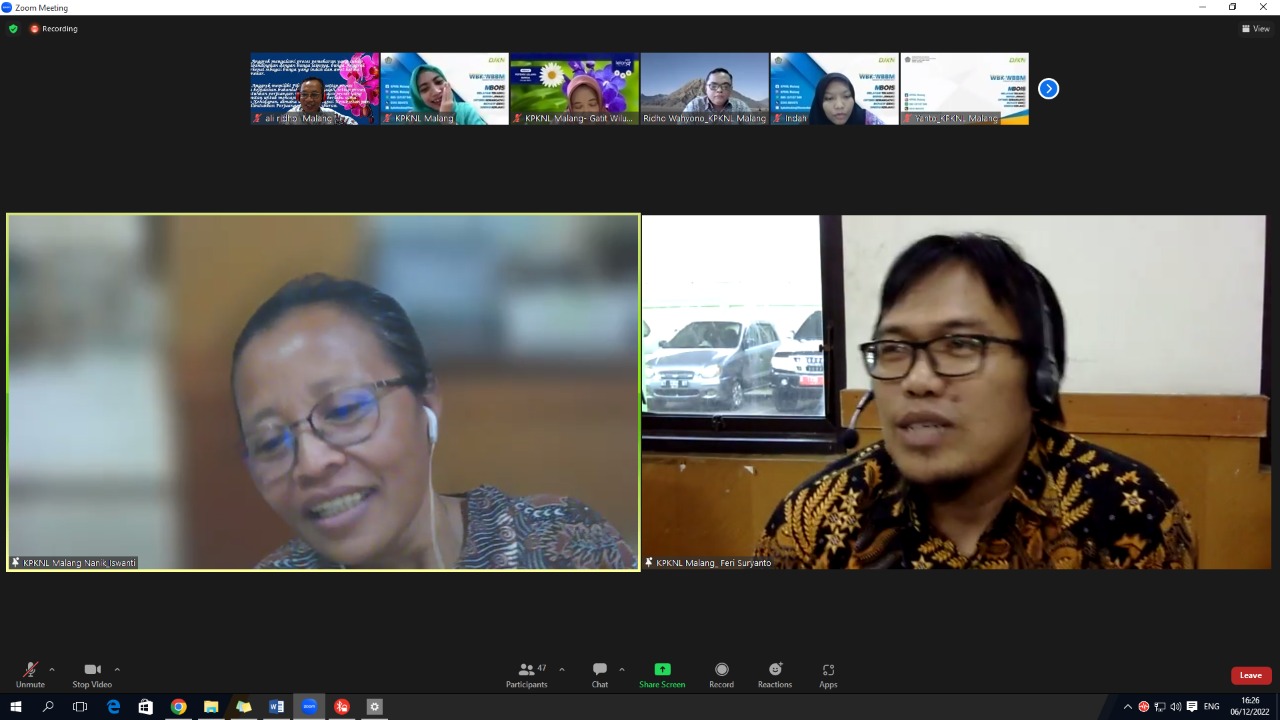The image size is (1280, 720).
Task: Expand the arrow next to Participants
Action: click(562, 670)
